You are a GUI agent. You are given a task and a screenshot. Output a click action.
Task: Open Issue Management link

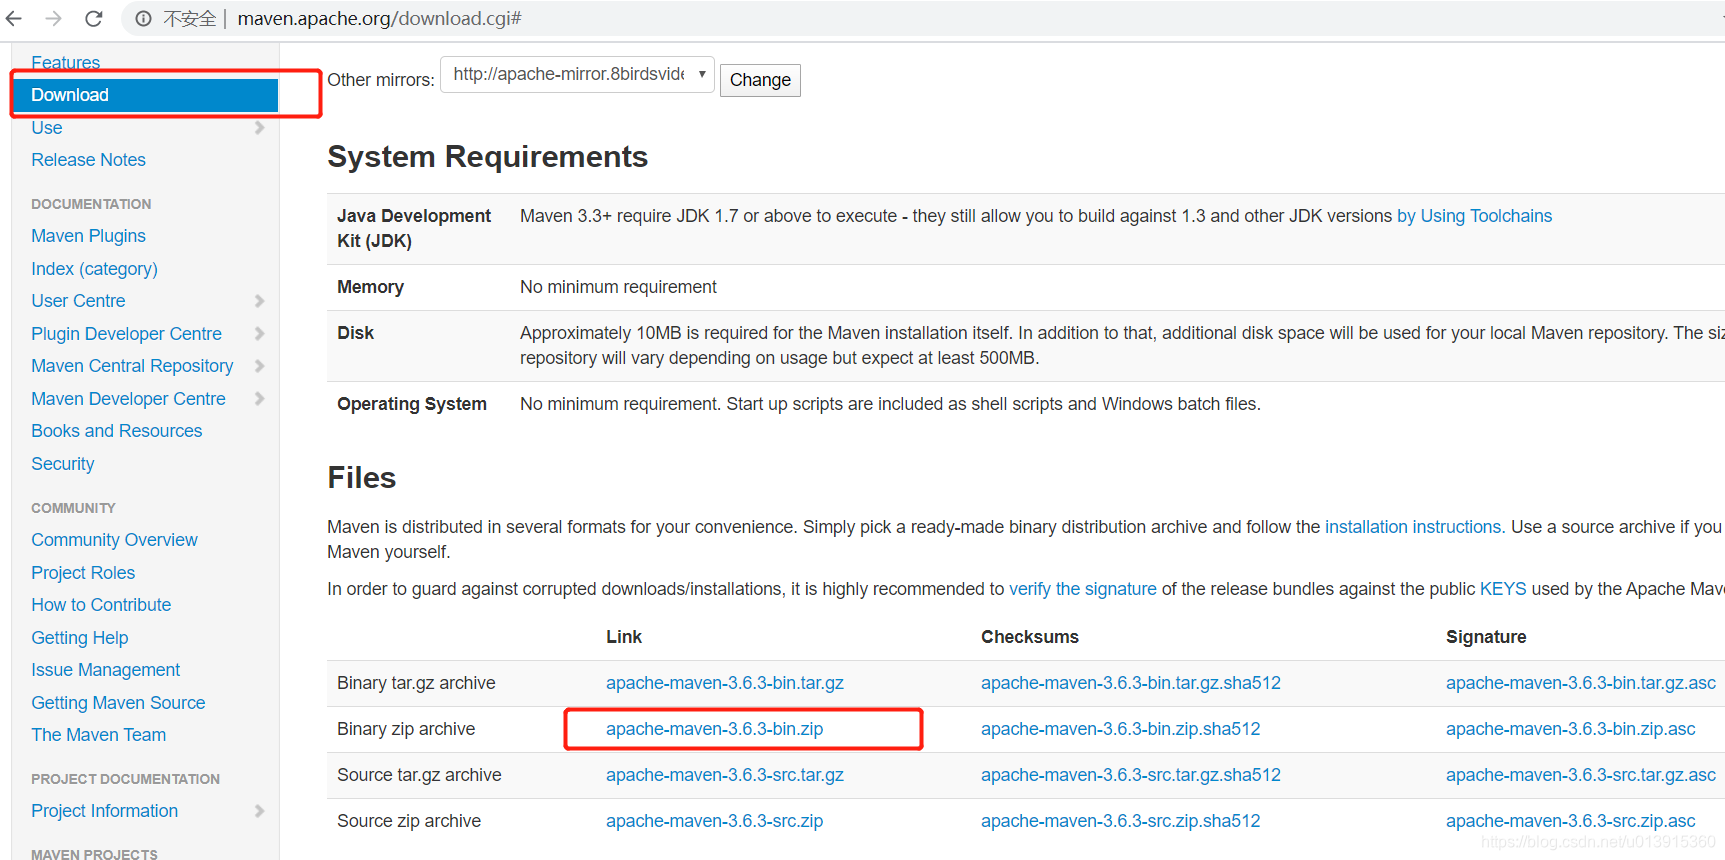(x=105, y=670)
